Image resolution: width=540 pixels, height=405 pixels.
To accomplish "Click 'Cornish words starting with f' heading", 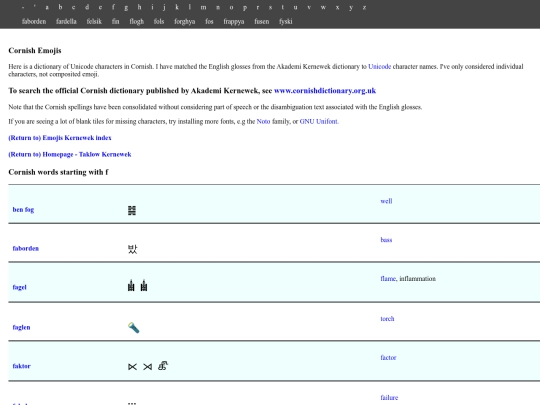I will (58, 172).
